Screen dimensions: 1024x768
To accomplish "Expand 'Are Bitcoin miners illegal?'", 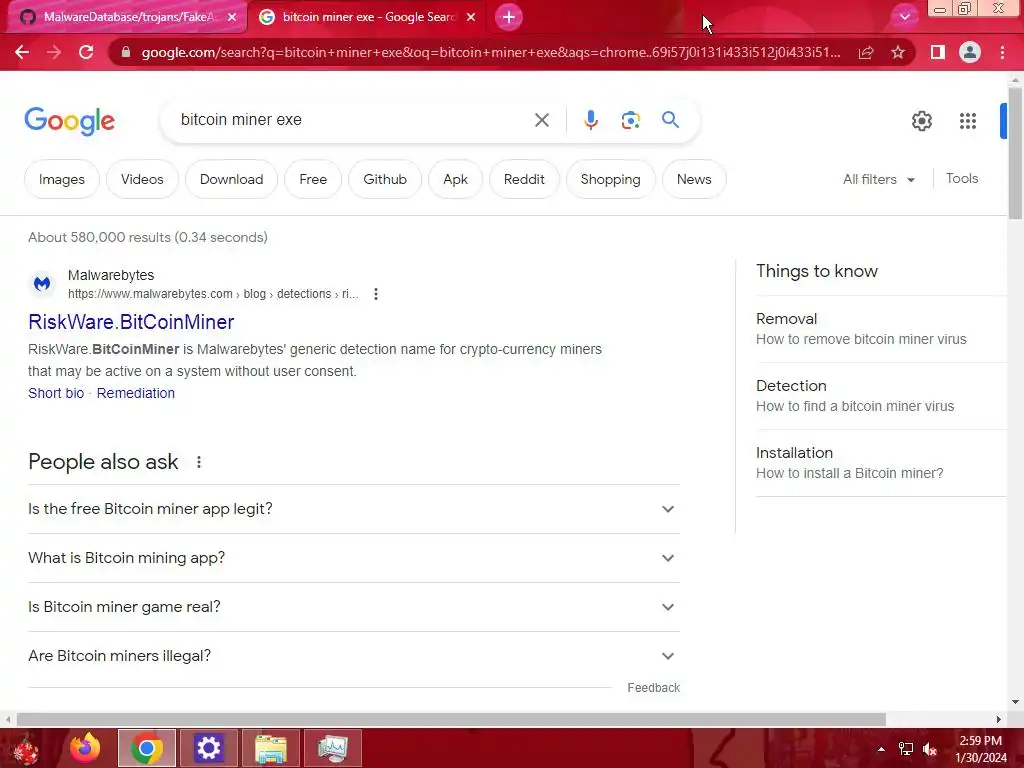I will 353,656.
